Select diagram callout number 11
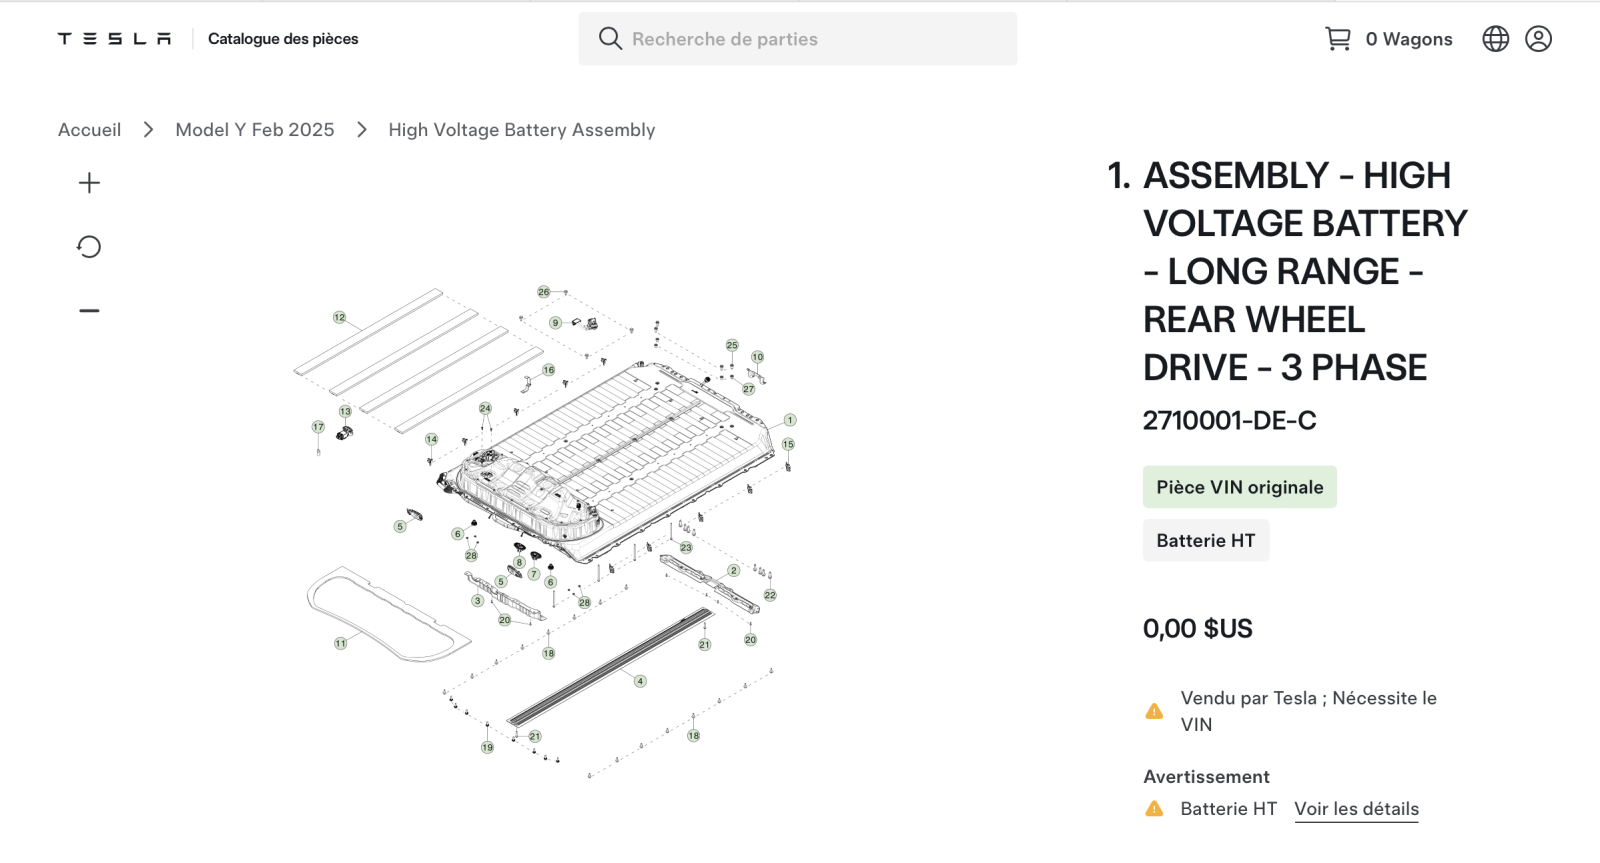Viewport: 1600px width, 863px height. click(x=341, y=644)
